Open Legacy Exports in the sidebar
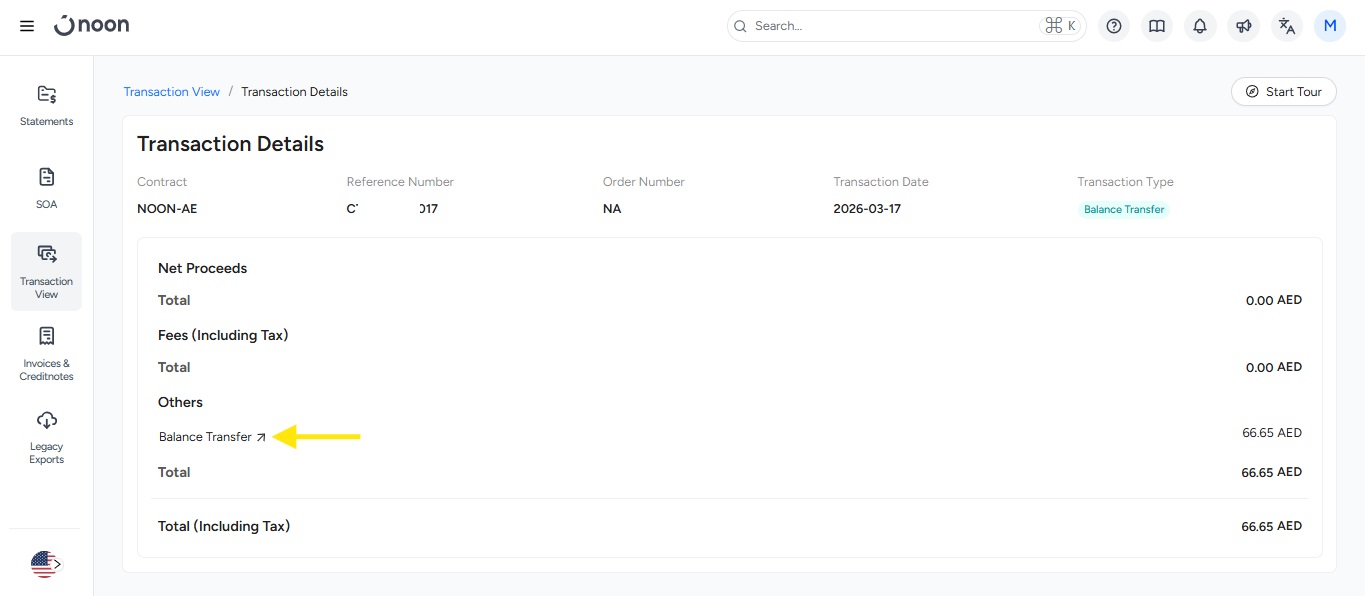The width and height of the screenshot is (1365, 596). point(46,437)
